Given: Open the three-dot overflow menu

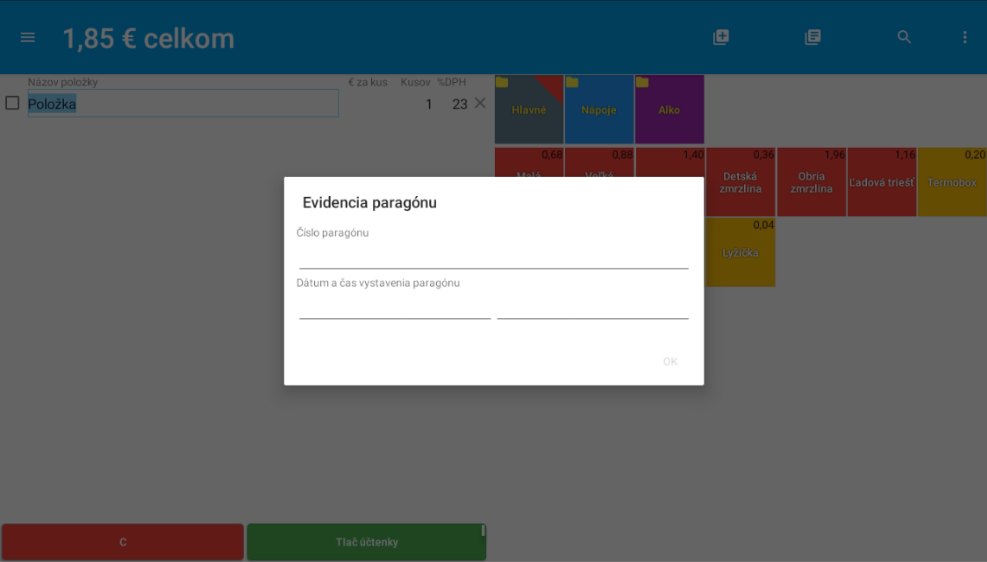Looking at the screenshot, I should 965,37.
